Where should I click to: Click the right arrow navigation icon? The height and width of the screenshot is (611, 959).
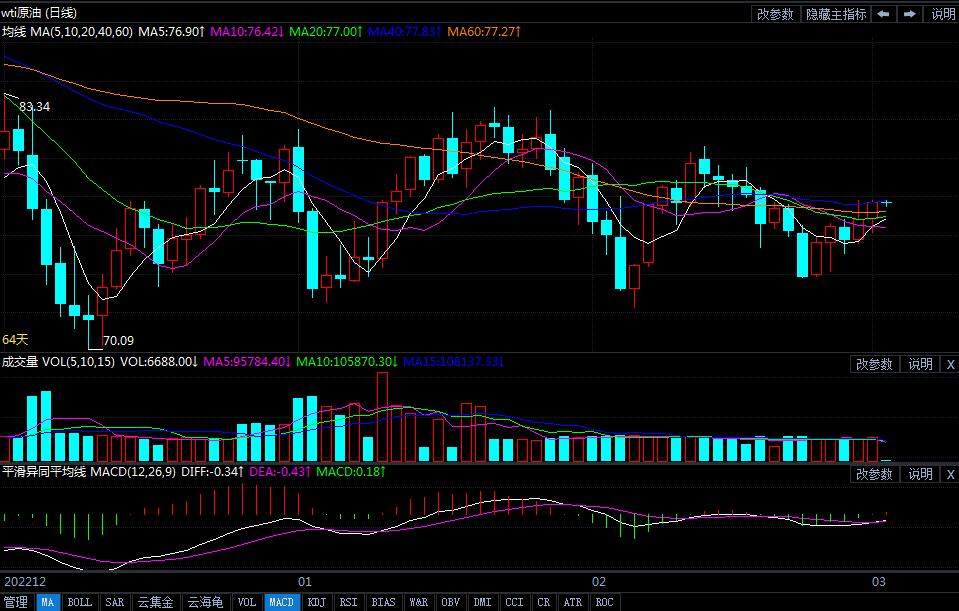[910, 14]
